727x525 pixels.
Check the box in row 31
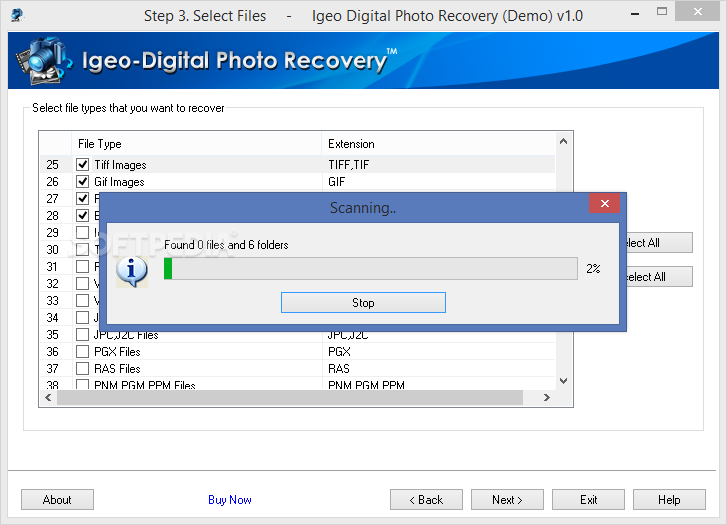pyautogui.click(x=83, y=267)
